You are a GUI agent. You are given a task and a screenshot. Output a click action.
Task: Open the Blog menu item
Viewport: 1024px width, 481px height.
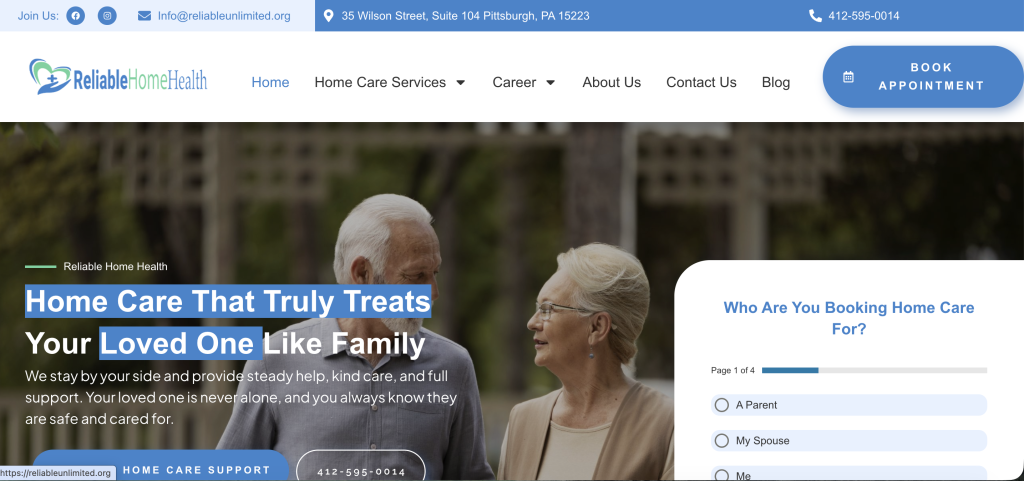tap(776, 82)
